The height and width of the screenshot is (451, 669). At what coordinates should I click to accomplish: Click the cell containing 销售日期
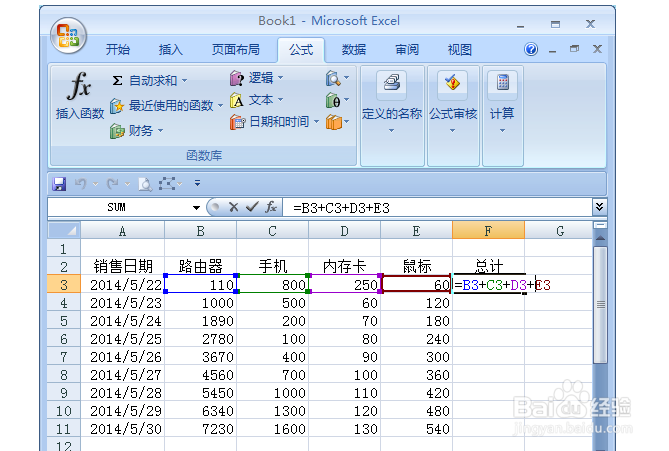[x=122, y=266]
